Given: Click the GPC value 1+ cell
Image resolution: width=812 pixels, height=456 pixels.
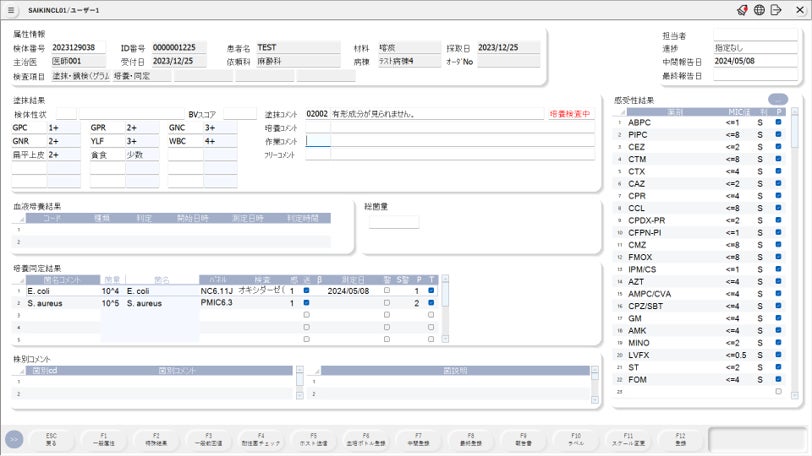Looking at the screenshot, I should [x=64, y=127].
